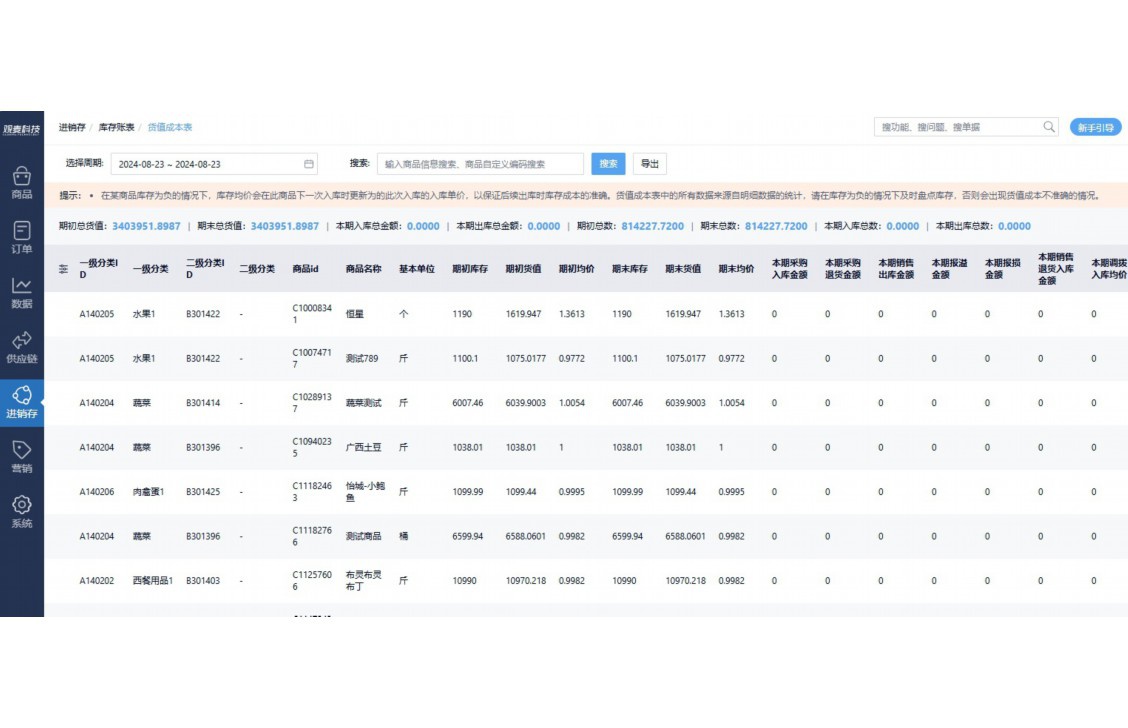Click the 观麦科技 logo
Screen dimensions: 1128x728
21,129
